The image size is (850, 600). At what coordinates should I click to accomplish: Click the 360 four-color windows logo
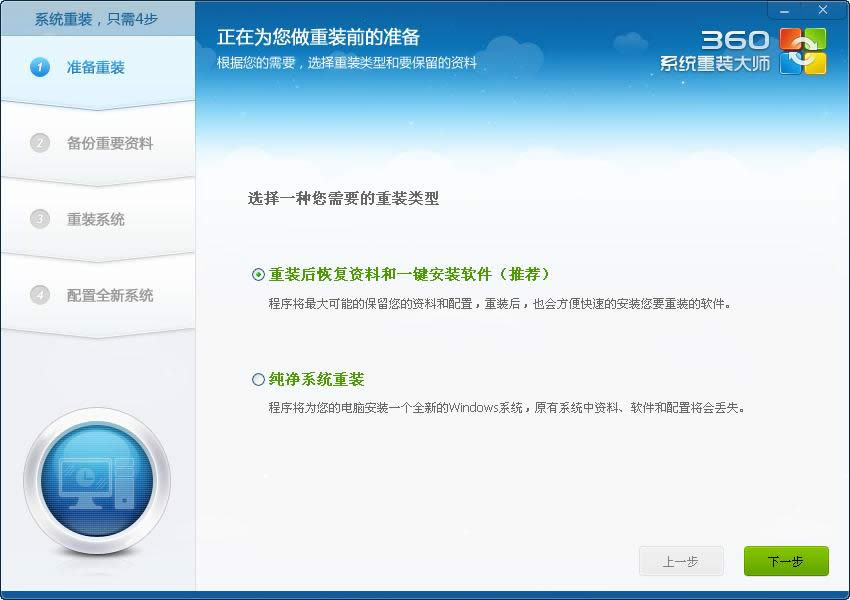click(803, 50)
